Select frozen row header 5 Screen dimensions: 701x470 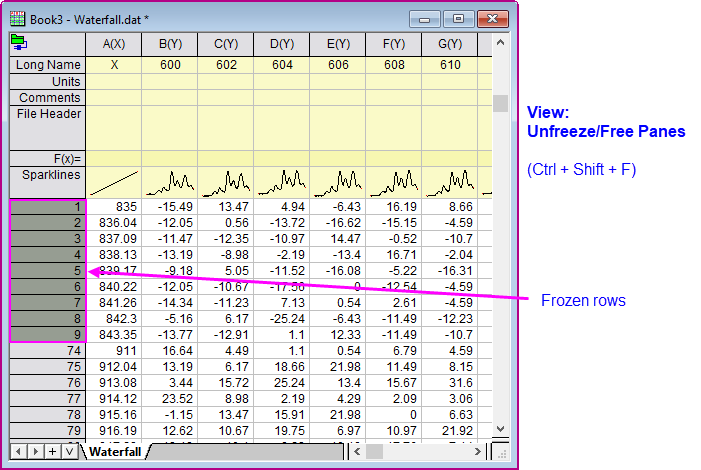(x=47, y=271)
